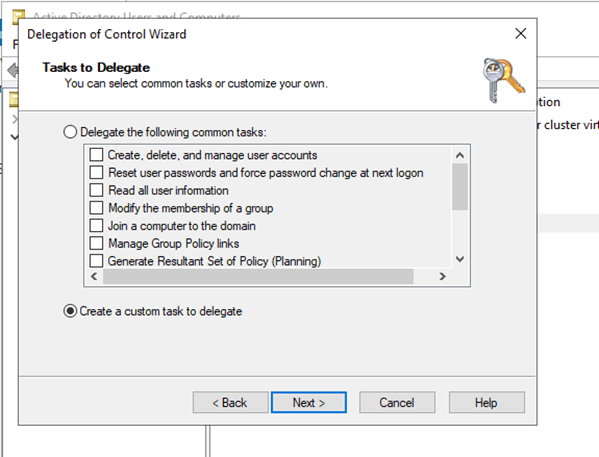Check Create, delete, and manage user accounts
599x457 pixels.
96,155
